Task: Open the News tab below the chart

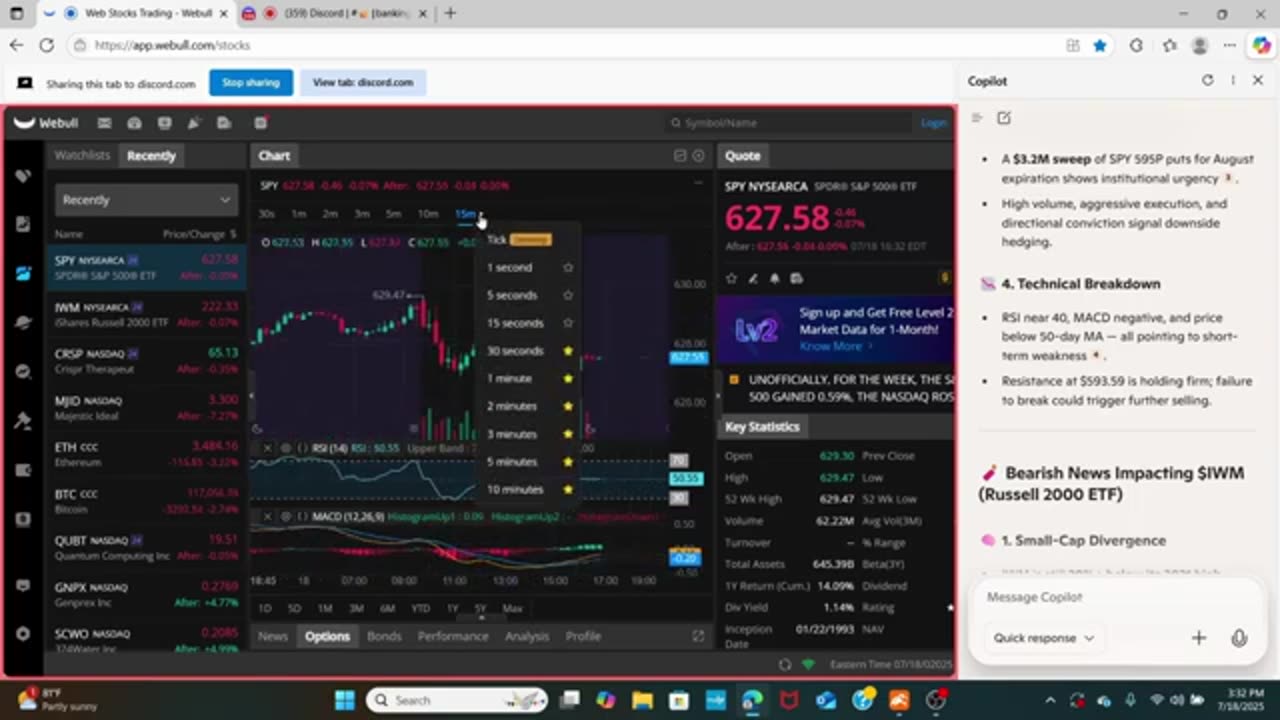Action: point(272,636)
